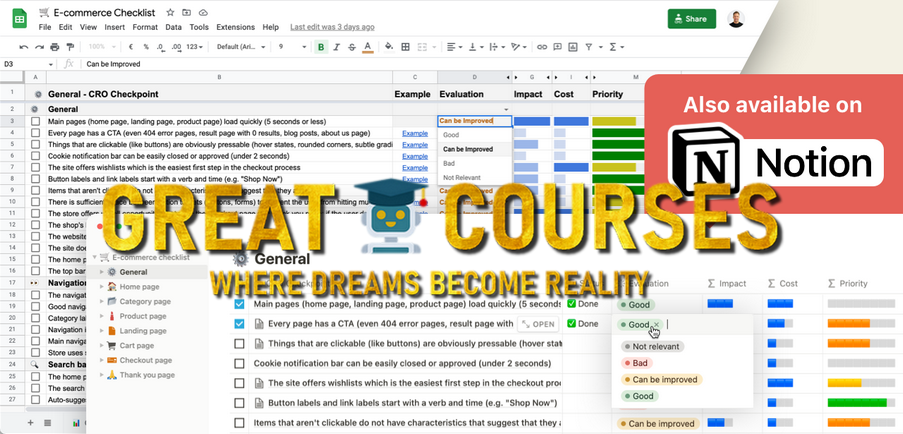Insert a chart with the chart icon
This screenshot has height=434, width=903.
[573, 47]
